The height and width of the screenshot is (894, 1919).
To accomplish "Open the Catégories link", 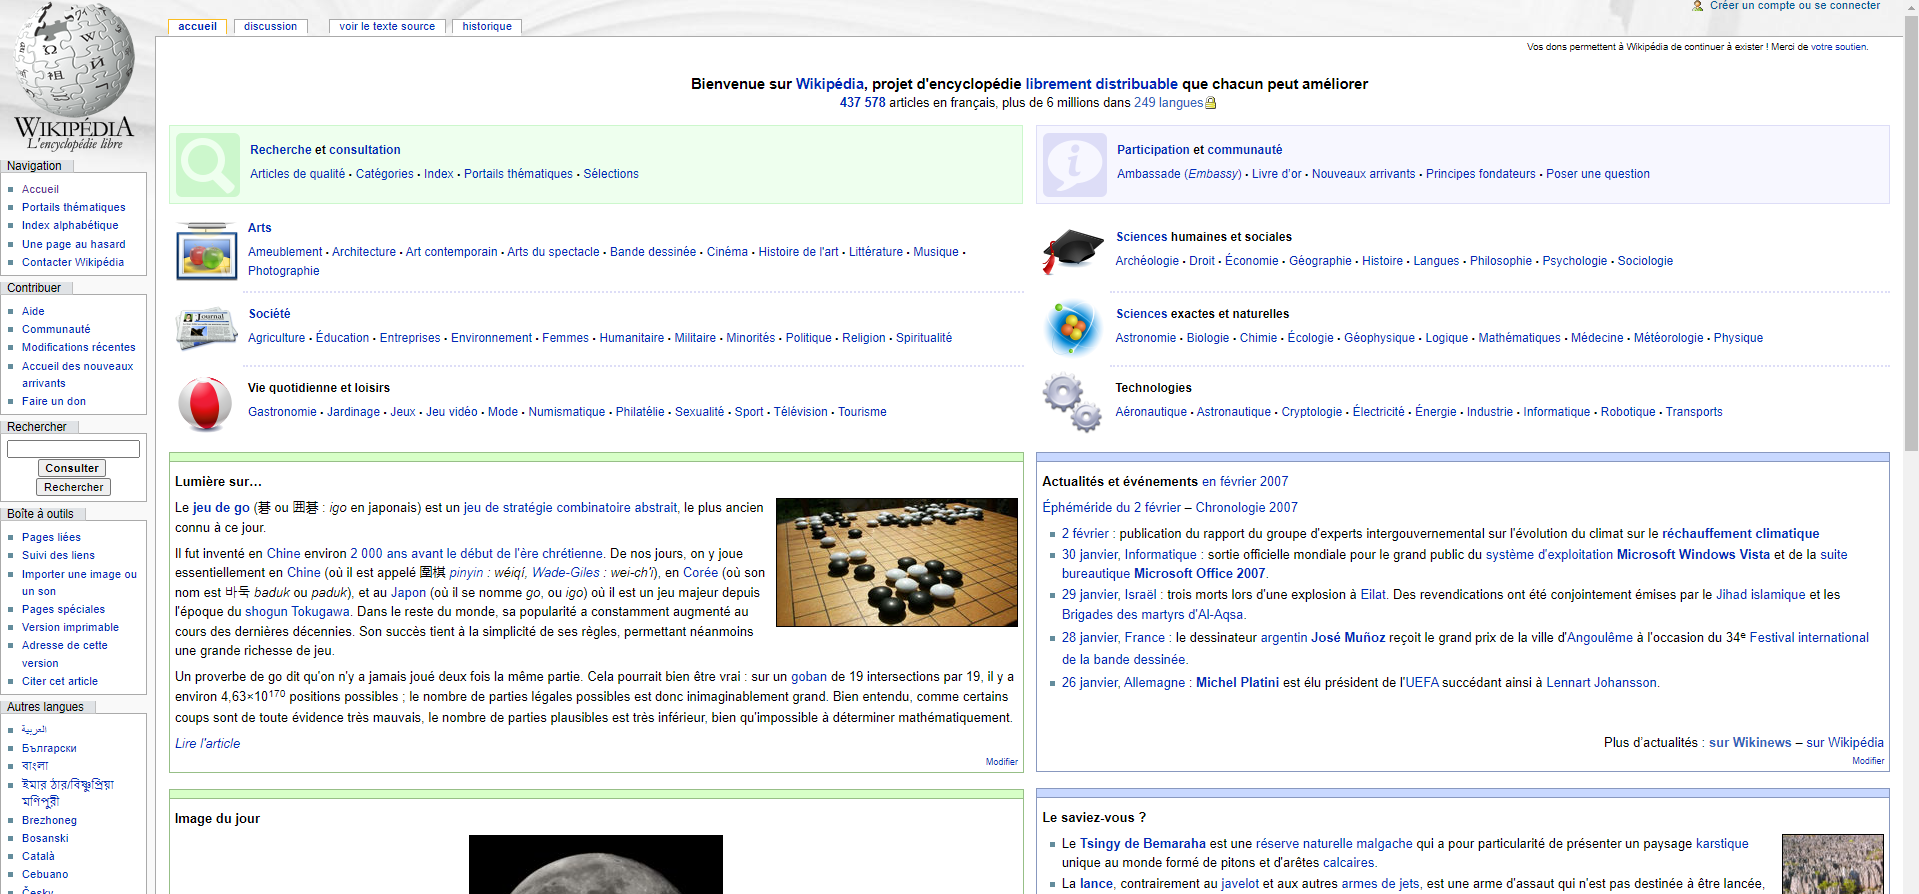I will coord(384,174).
